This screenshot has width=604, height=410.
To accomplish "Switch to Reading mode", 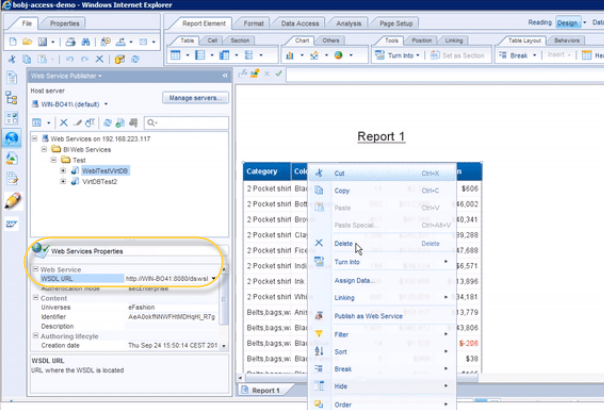I will (540, 22).
